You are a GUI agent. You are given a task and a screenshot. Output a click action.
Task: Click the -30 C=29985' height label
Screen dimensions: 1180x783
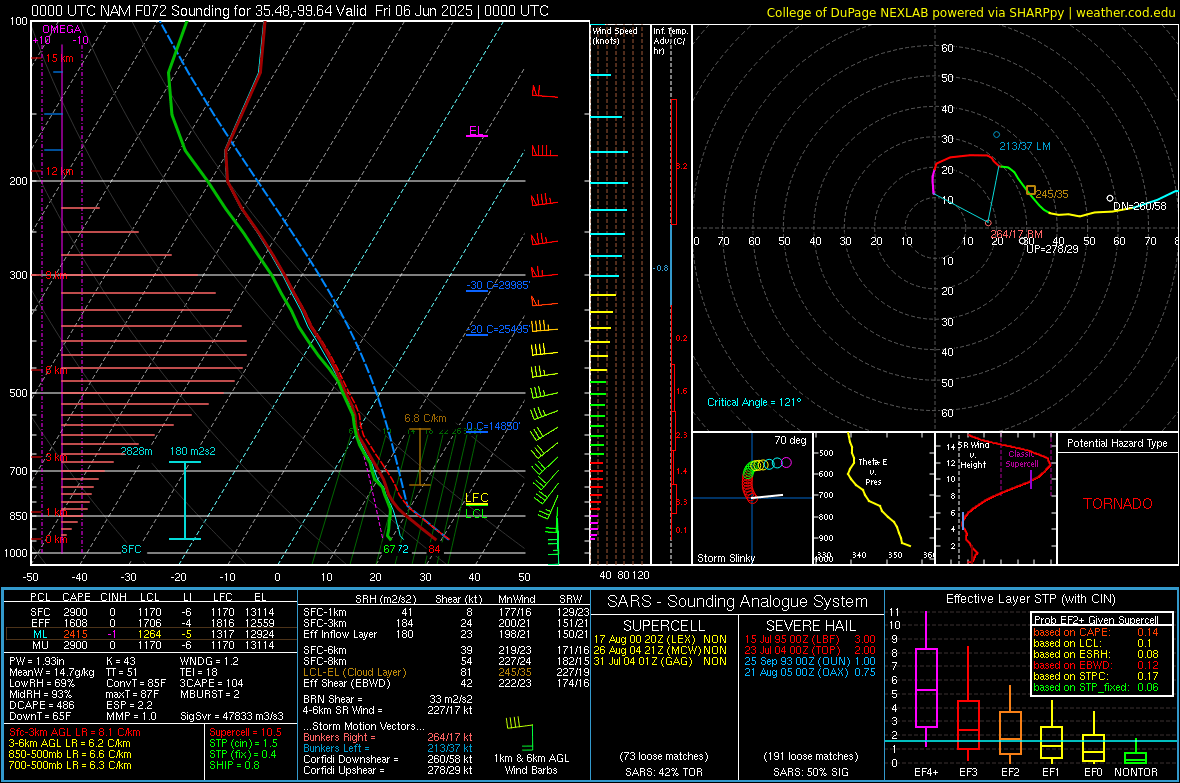(498, 285)
